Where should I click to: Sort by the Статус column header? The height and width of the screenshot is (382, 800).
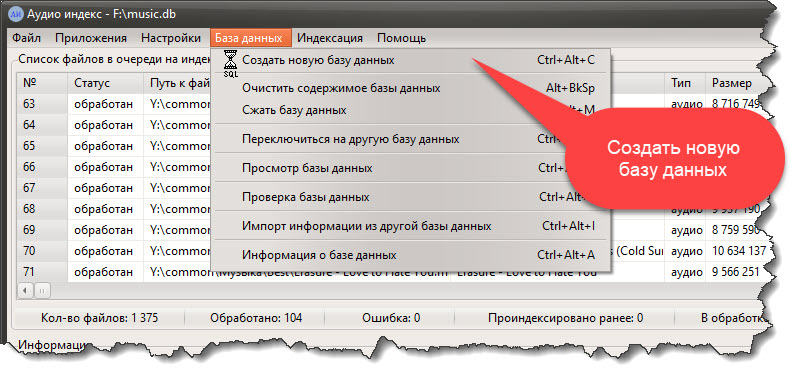106,83
